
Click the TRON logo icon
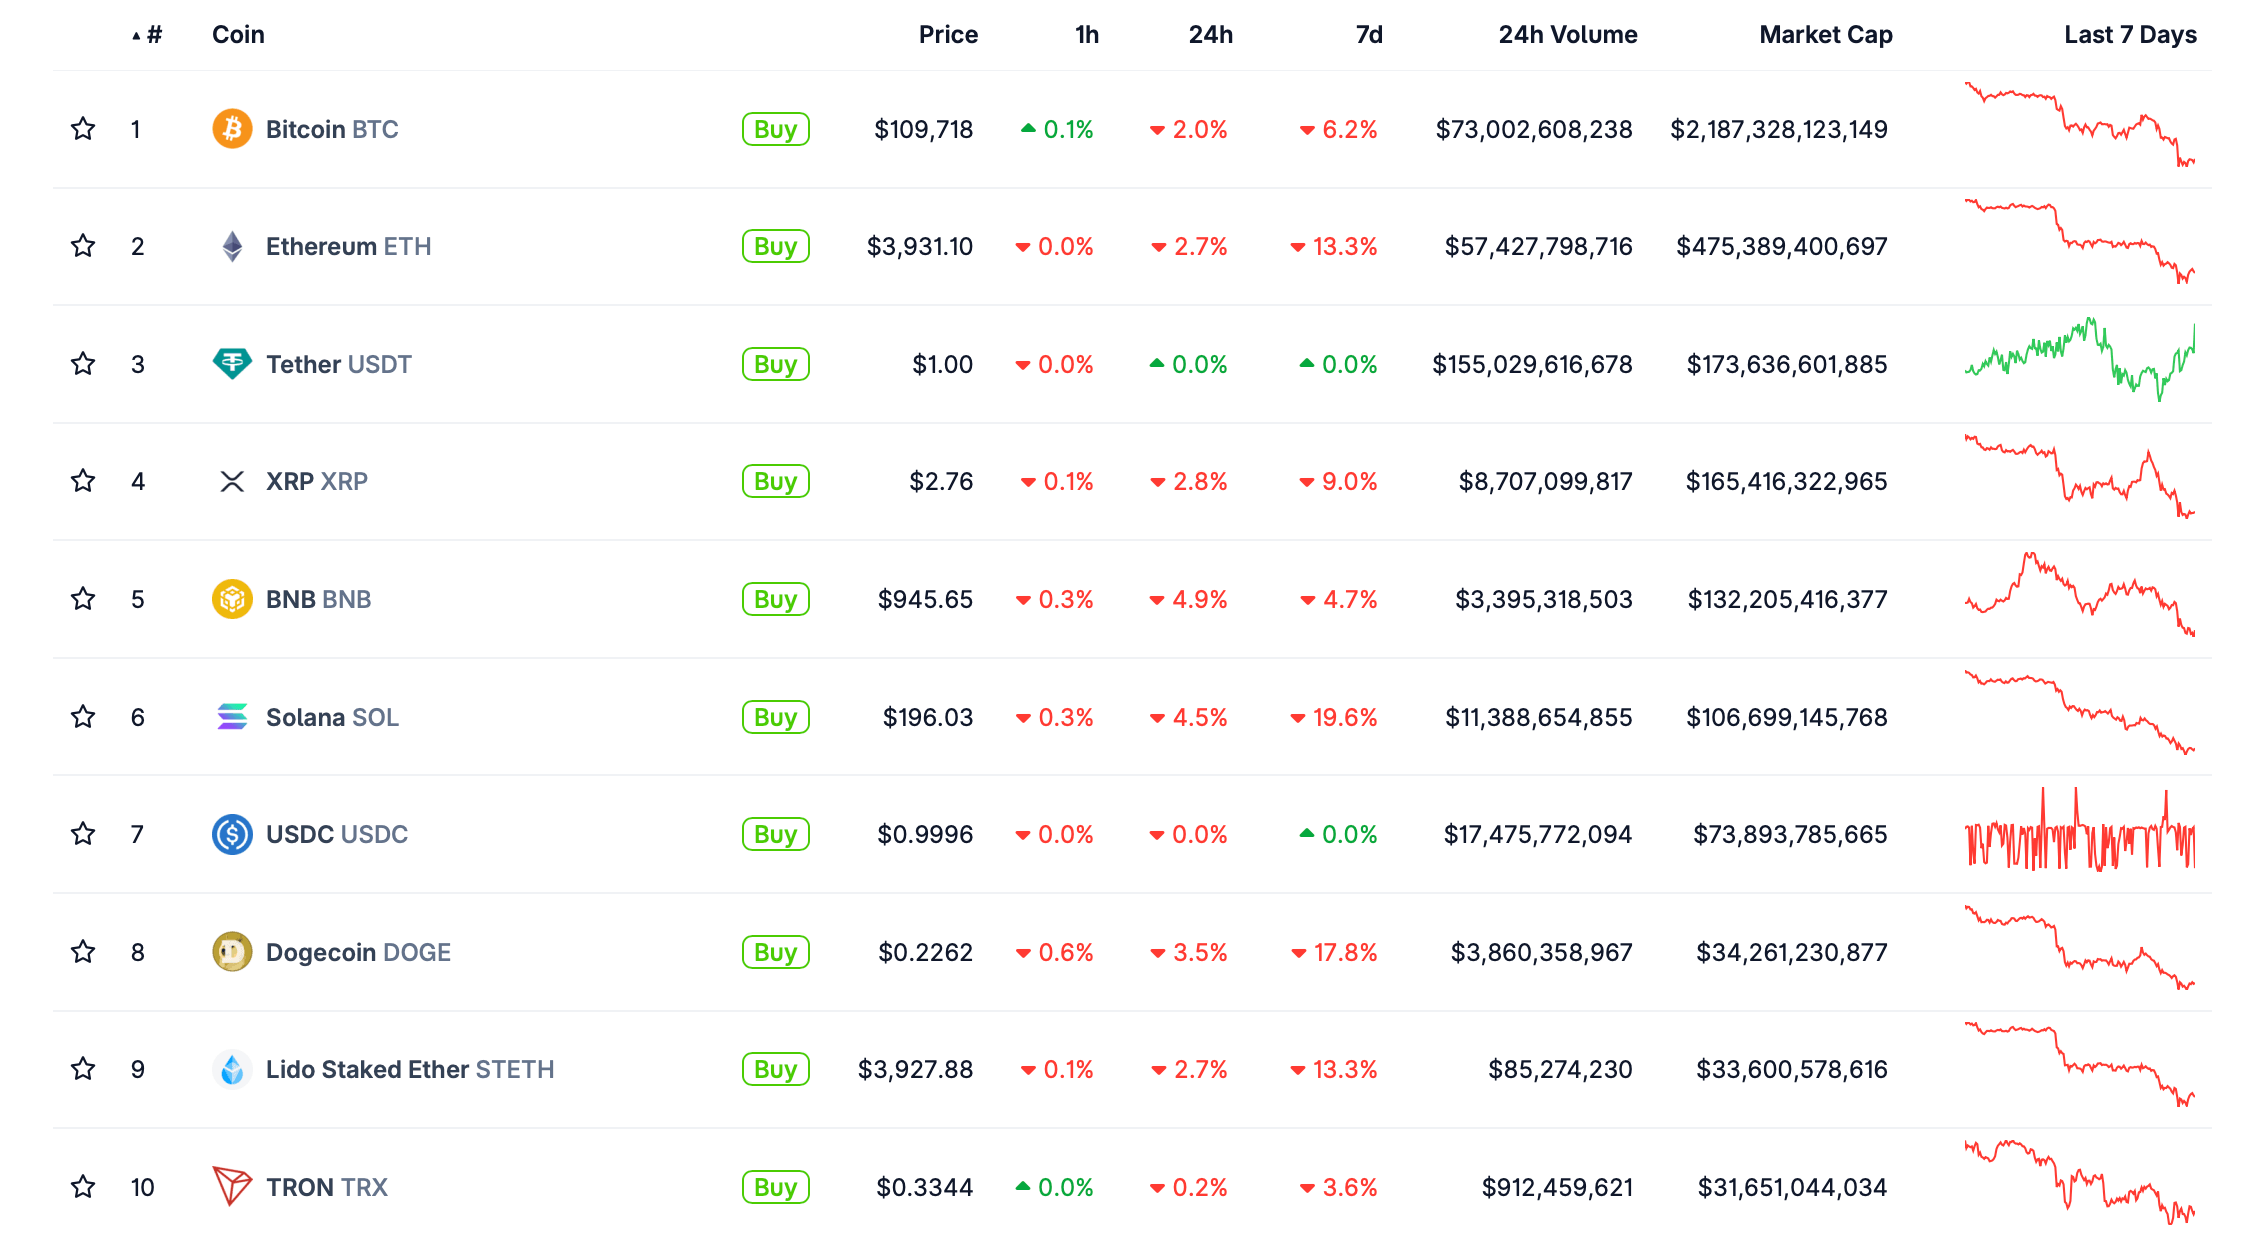click(232, 1186)
